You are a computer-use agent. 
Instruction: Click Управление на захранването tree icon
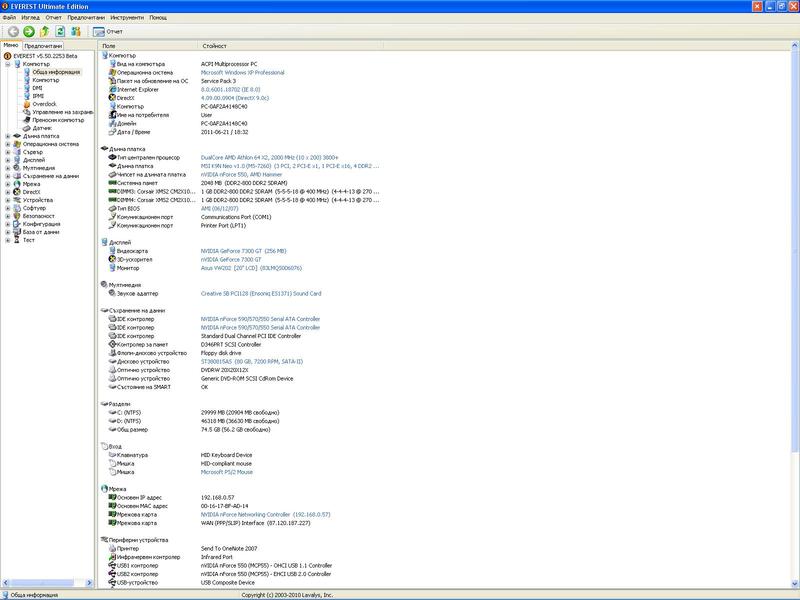(27, 112)
